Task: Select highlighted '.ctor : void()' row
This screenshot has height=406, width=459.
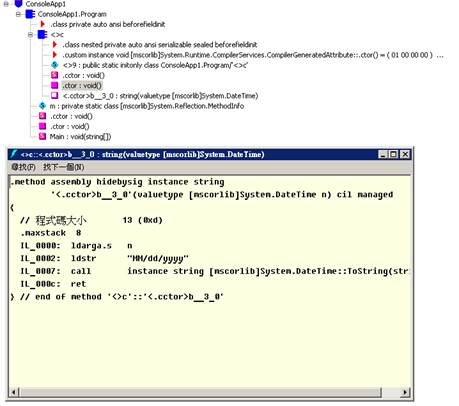Action: [82, 85]
